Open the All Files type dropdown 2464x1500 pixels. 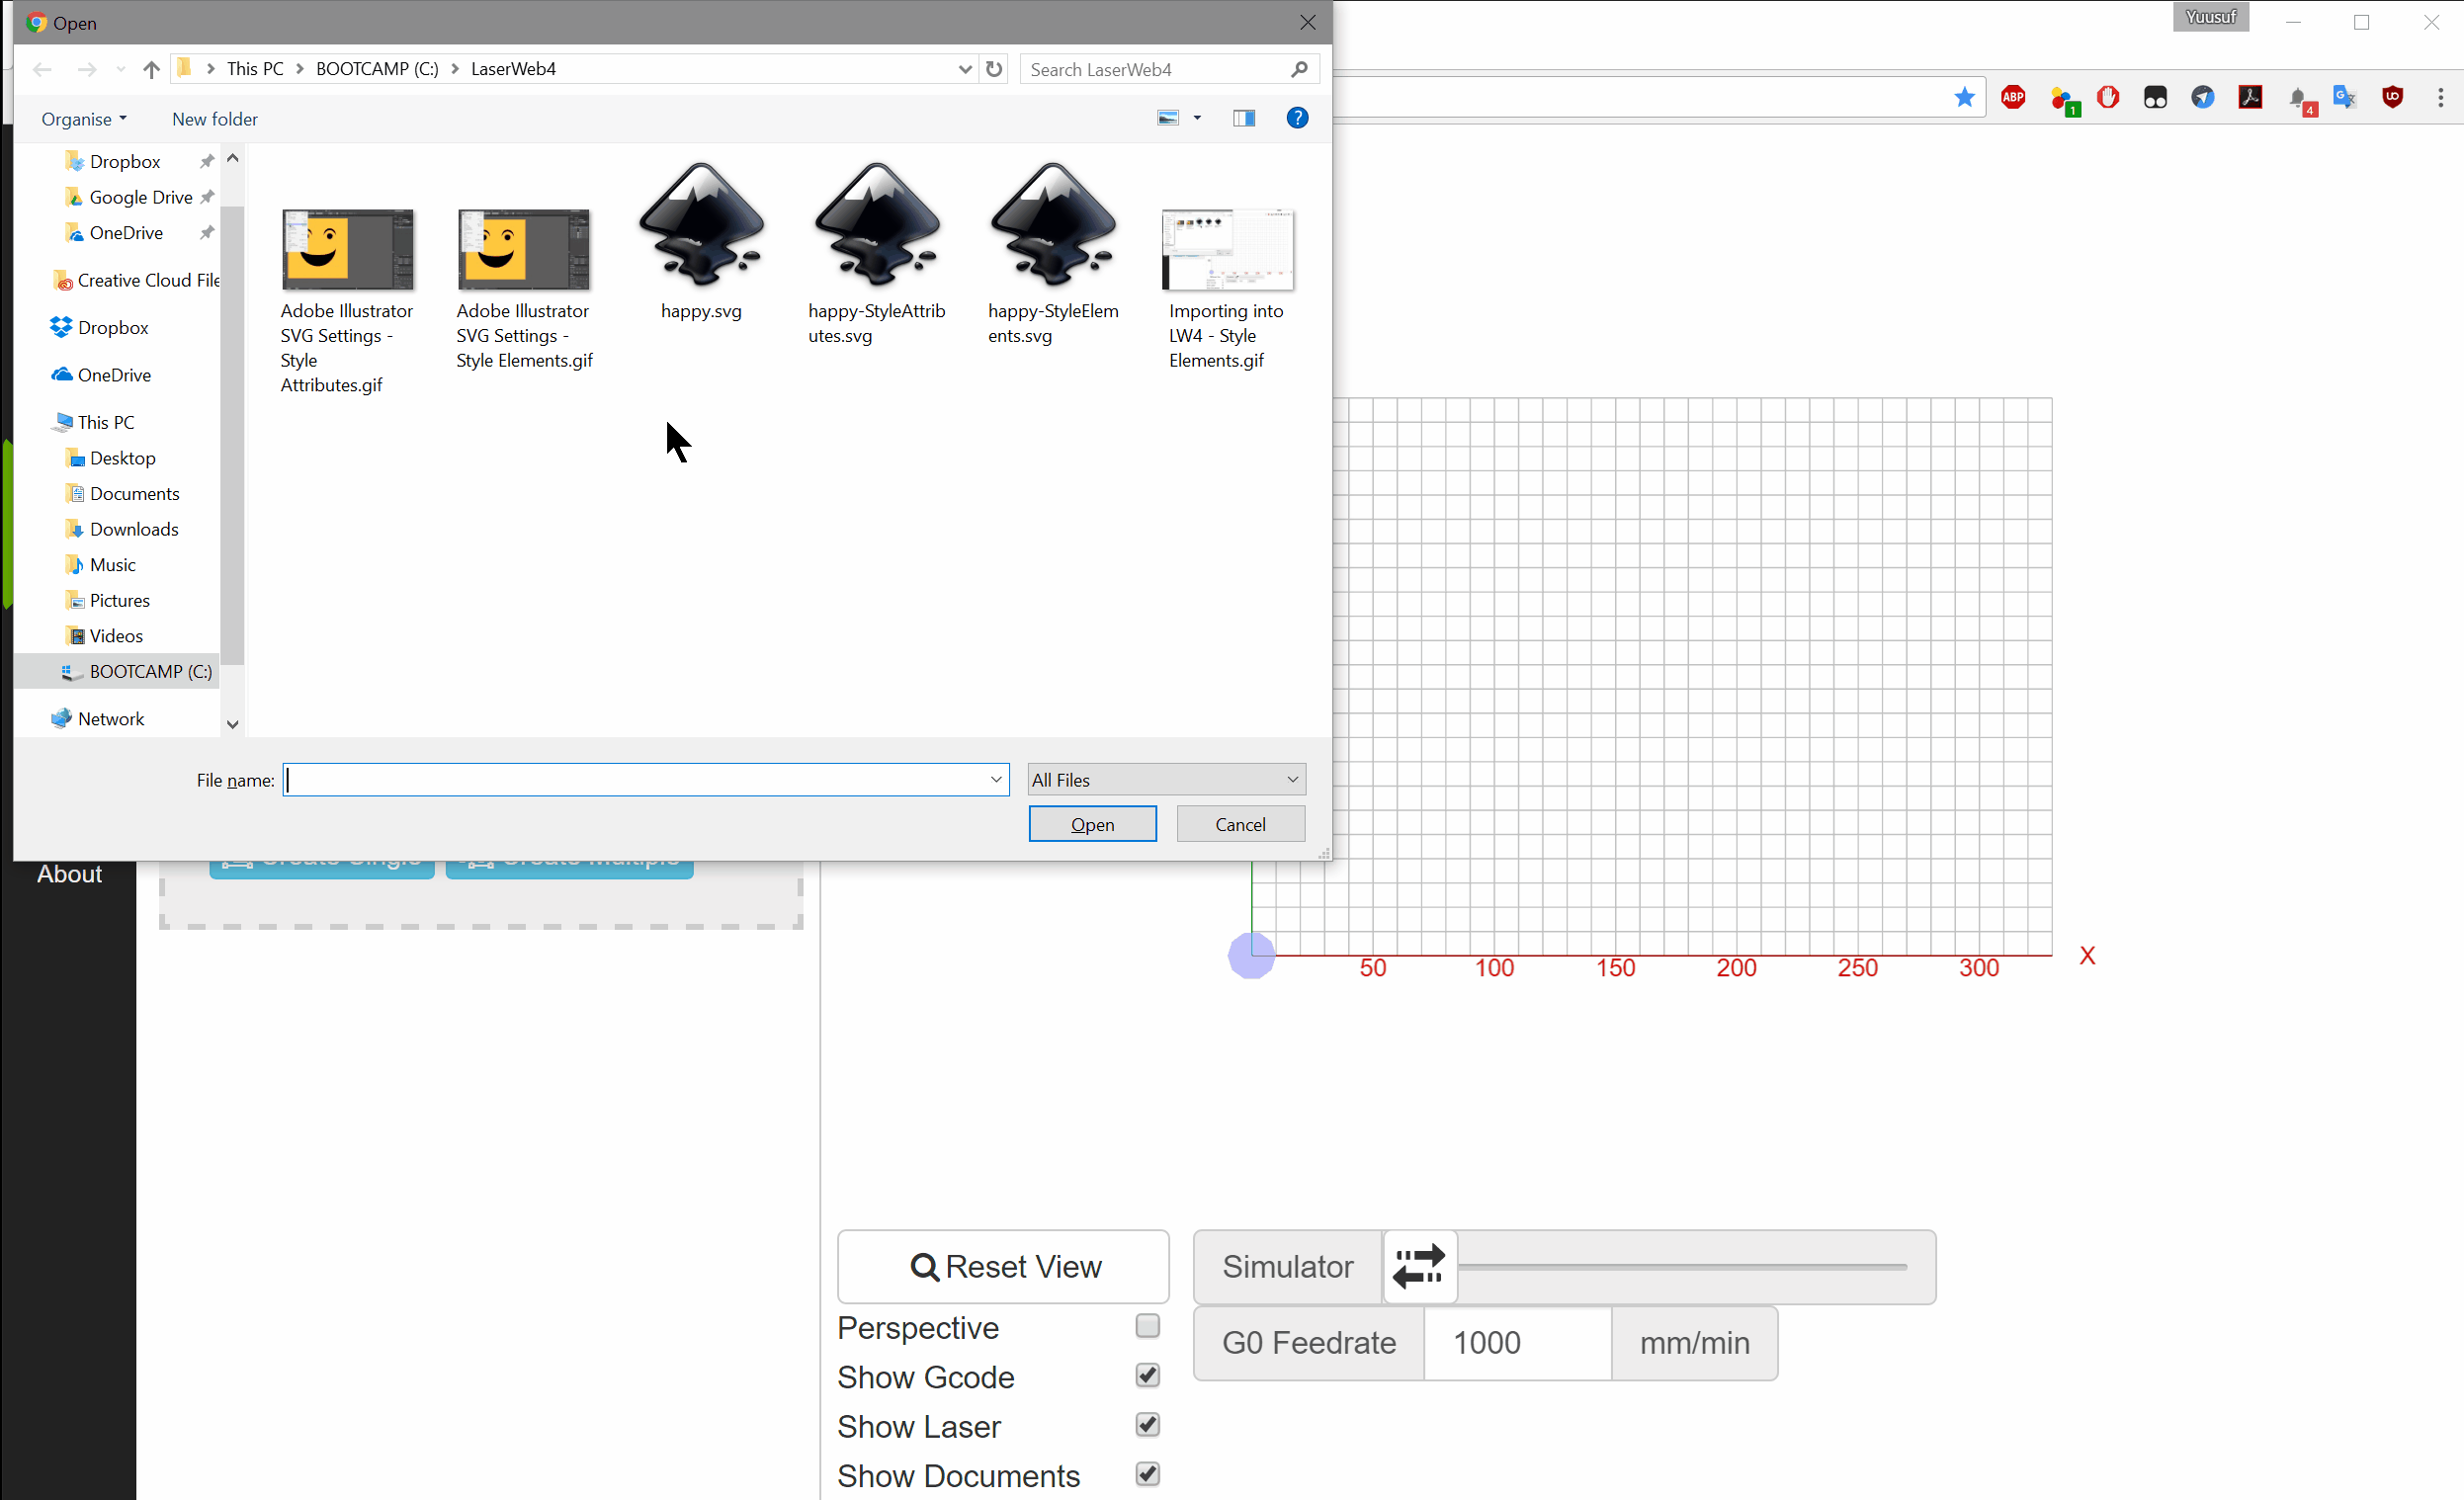tap(1166, 780)
